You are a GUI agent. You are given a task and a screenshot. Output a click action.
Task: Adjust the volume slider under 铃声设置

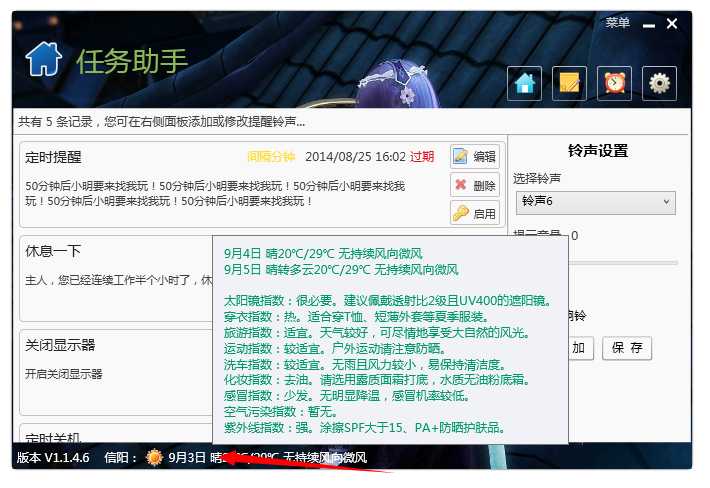coord(624,263)
